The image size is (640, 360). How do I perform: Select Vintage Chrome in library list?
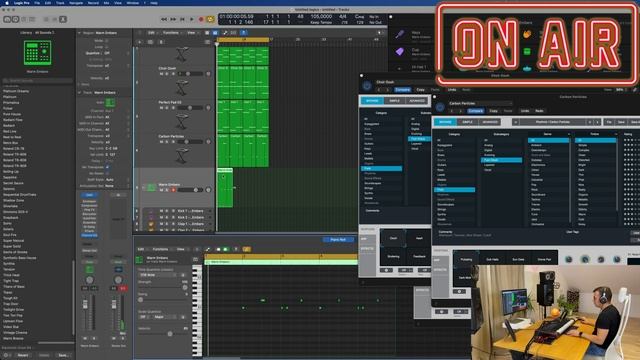(x=15, y=333)
